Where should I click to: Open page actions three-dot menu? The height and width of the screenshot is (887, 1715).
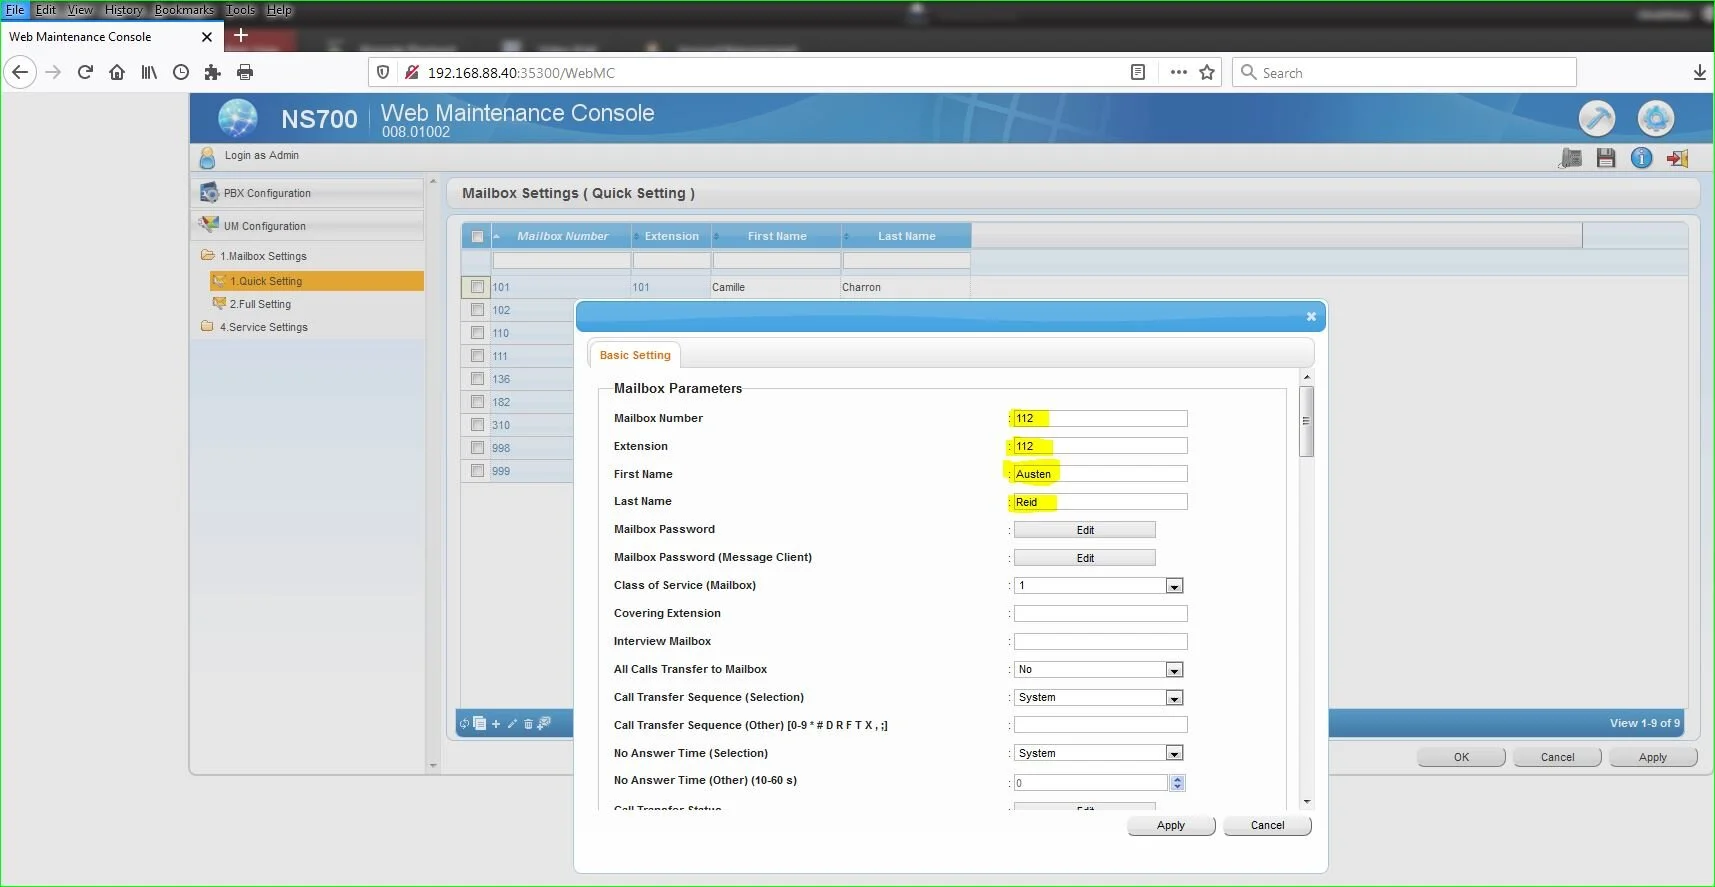point(1179,72)
